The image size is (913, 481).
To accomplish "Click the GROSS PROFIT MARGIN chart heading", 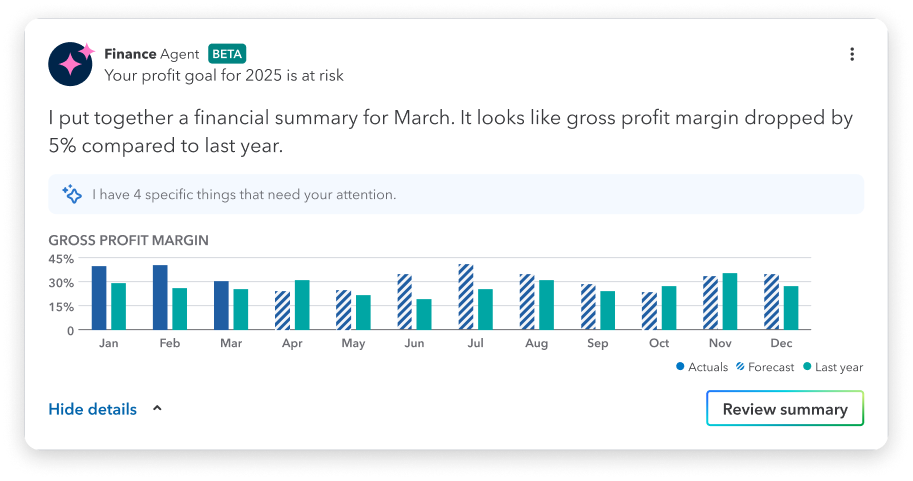I will pyautogui.click(x=128, y=241).
